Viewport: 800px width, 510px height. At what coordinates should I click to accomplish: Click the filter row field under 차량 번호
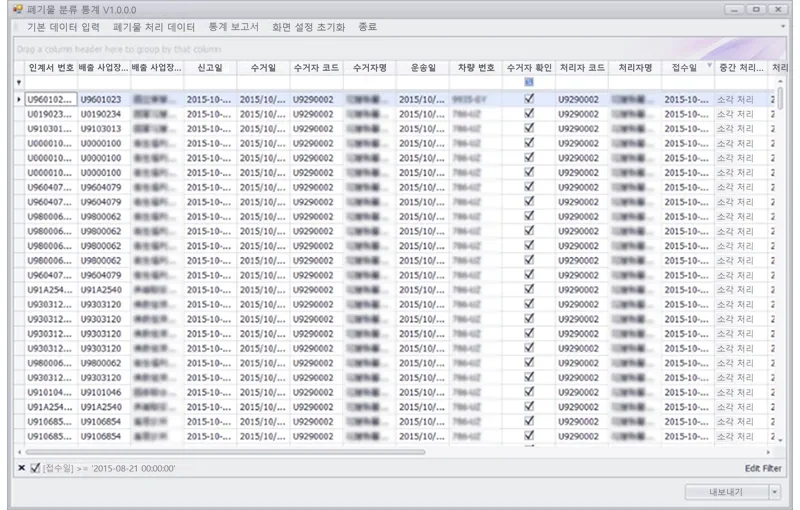(476, 82)
